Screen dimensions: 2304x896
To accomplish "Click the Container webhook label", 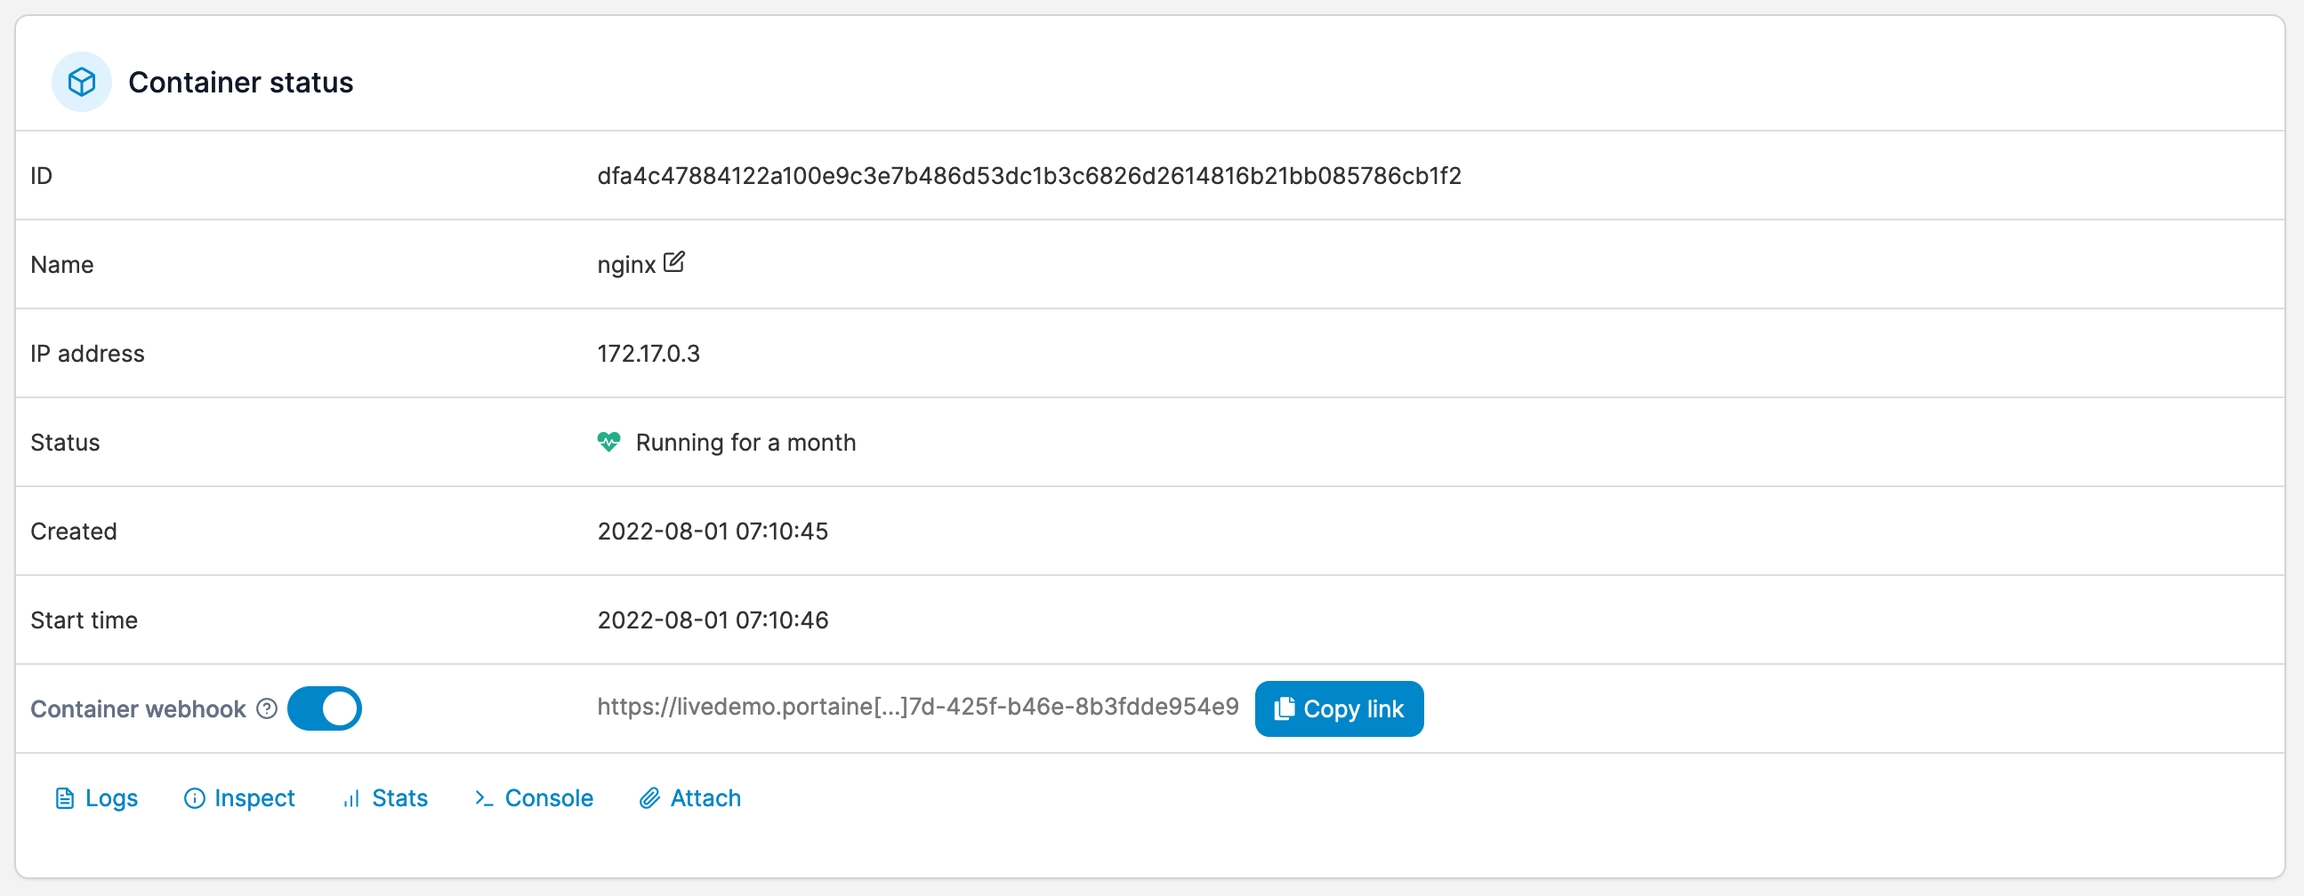I will (x=138, y=709).
